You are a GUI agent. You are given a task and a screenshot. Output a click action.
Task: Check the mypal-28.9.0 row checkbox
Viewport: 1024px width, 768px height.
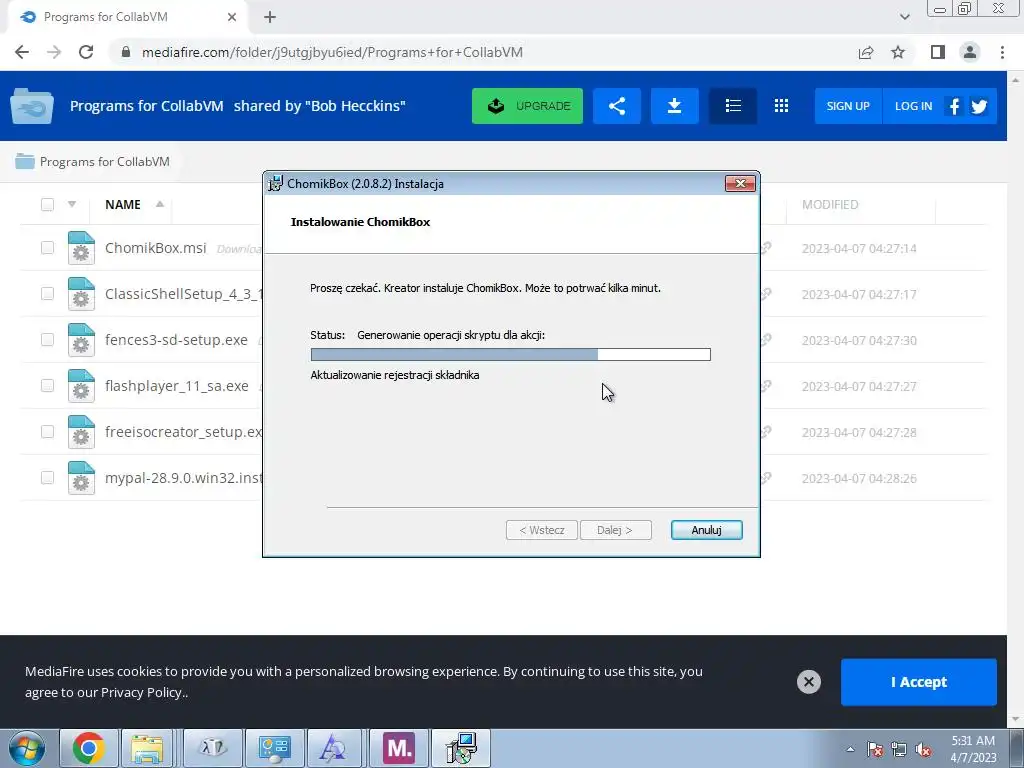point(47,477)
